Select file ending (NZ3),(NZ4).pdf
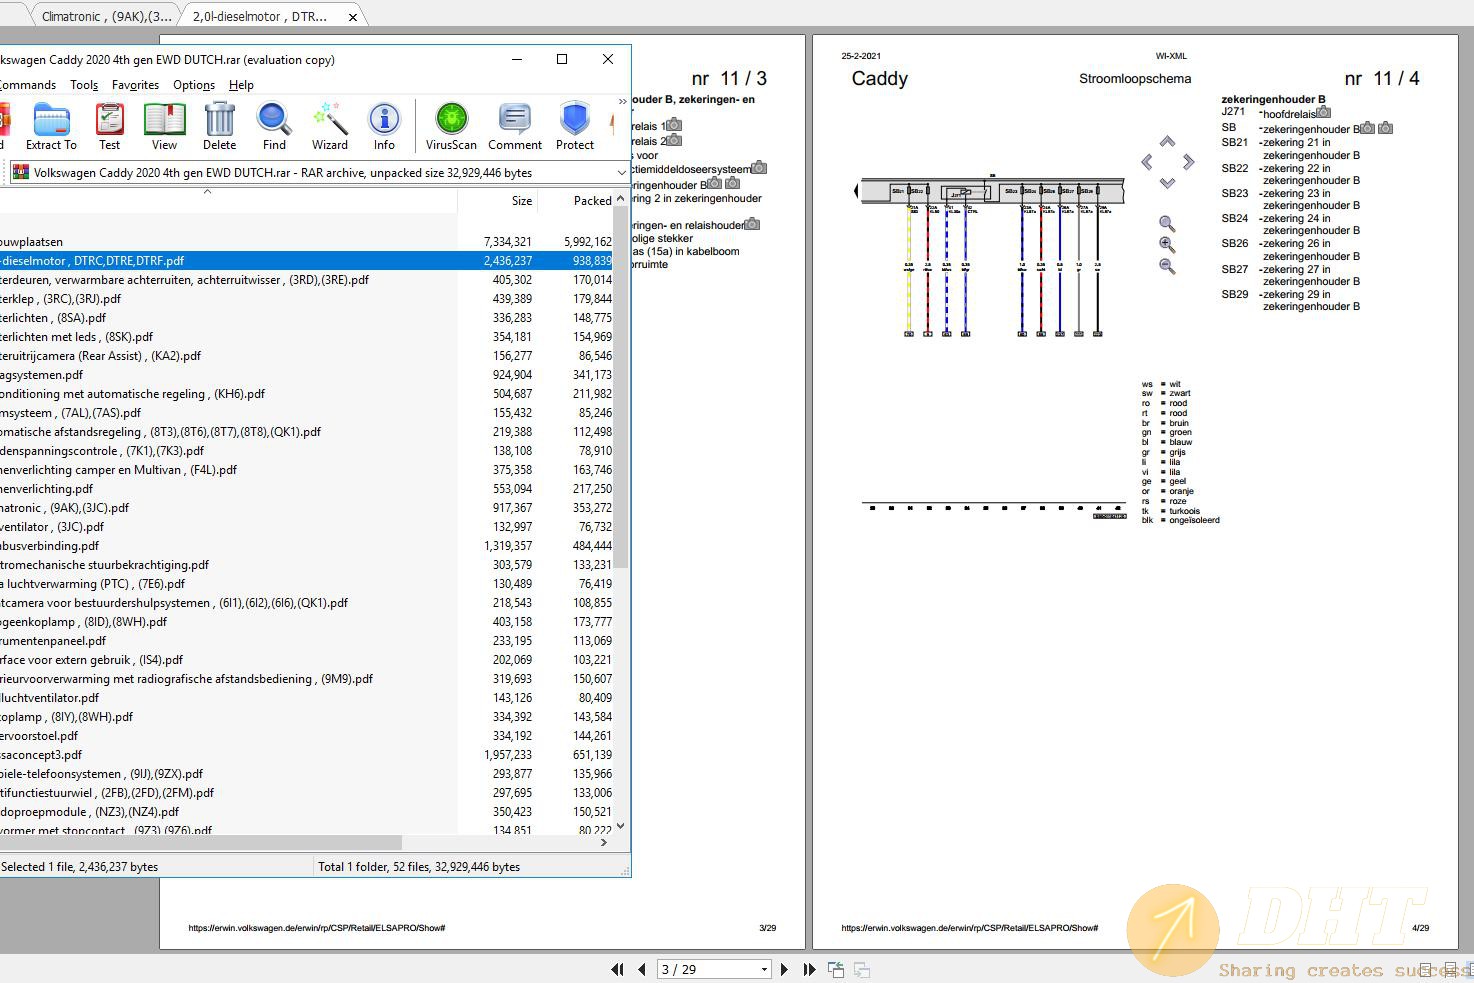1474x983 pixels. click(306, 812)
